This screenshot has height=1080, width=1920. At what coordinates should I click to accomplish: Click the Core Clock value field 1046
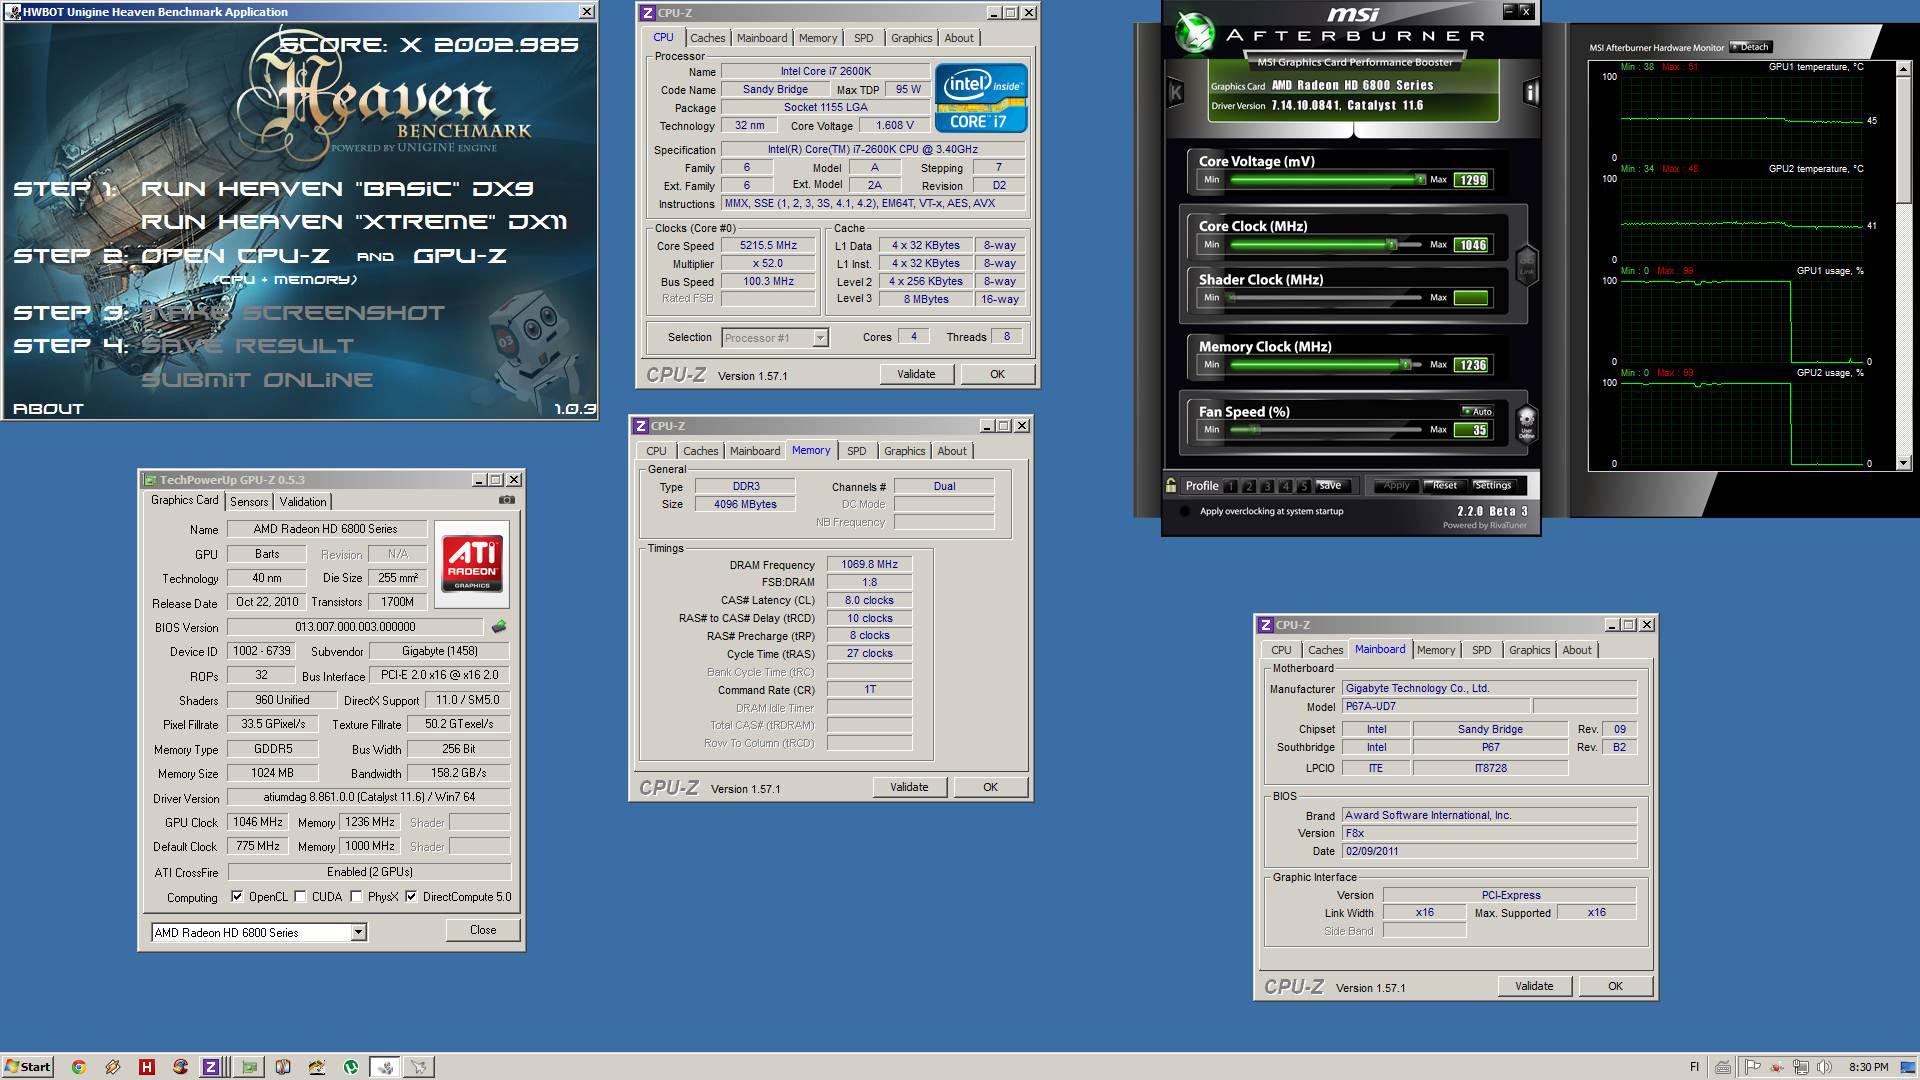[x=1472, y=245]
